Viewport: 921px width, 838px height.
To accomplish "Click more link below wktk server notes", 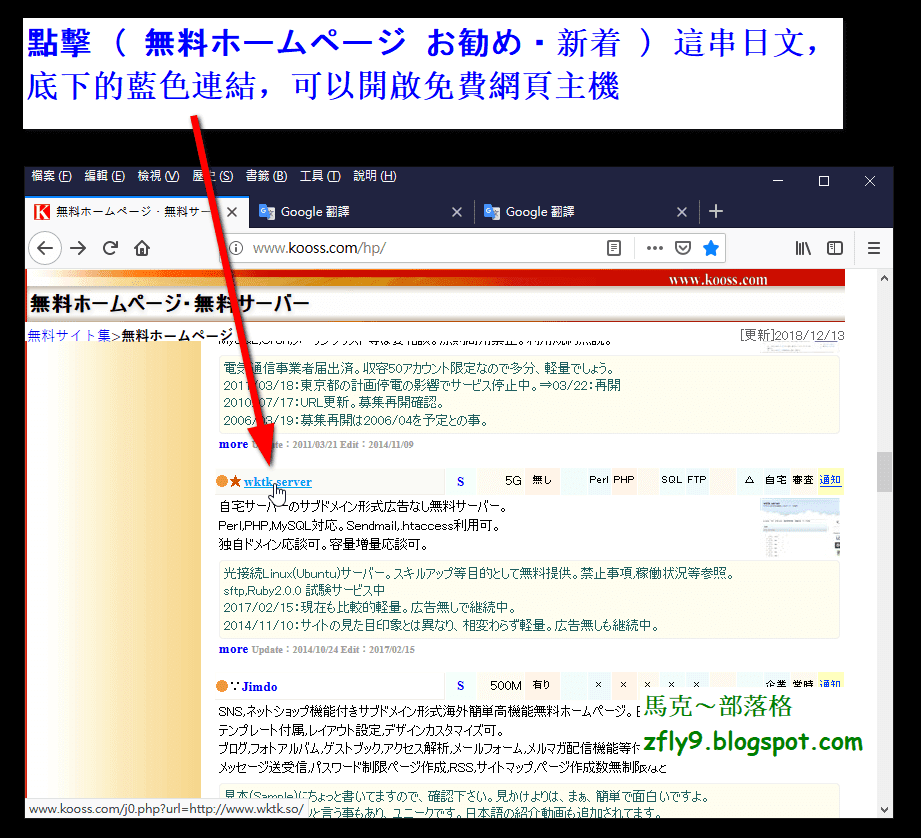I will pyautogui.click(x=233, y=649).
